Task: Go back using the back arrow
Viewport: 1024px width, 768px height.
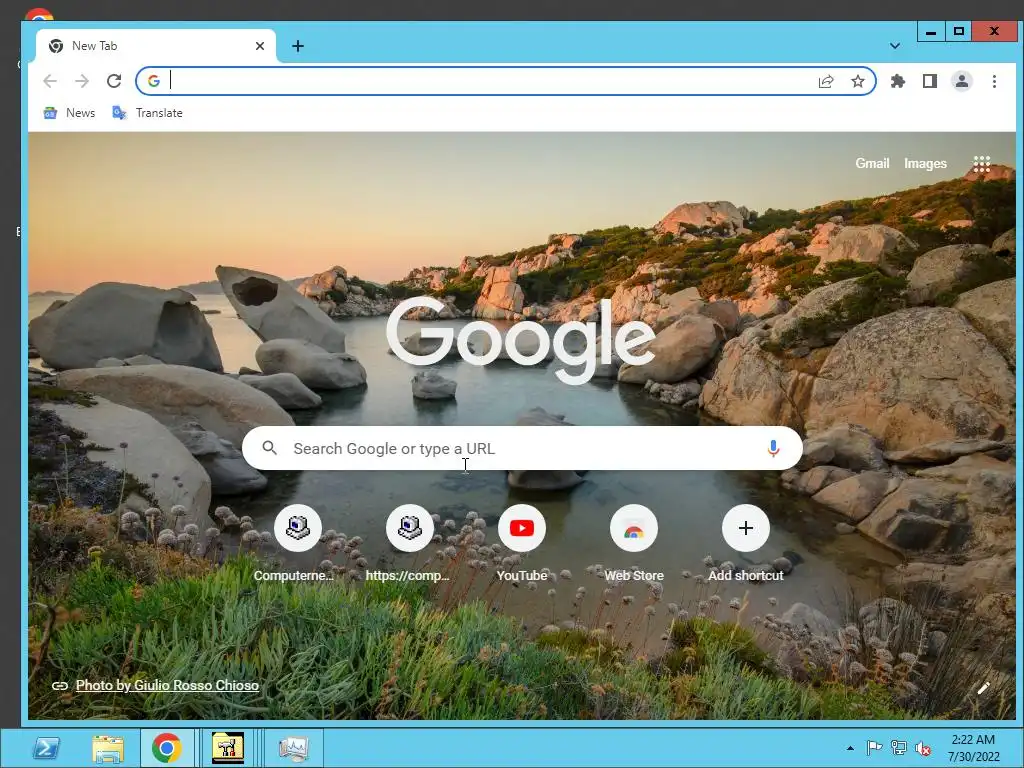Action: 50,81
